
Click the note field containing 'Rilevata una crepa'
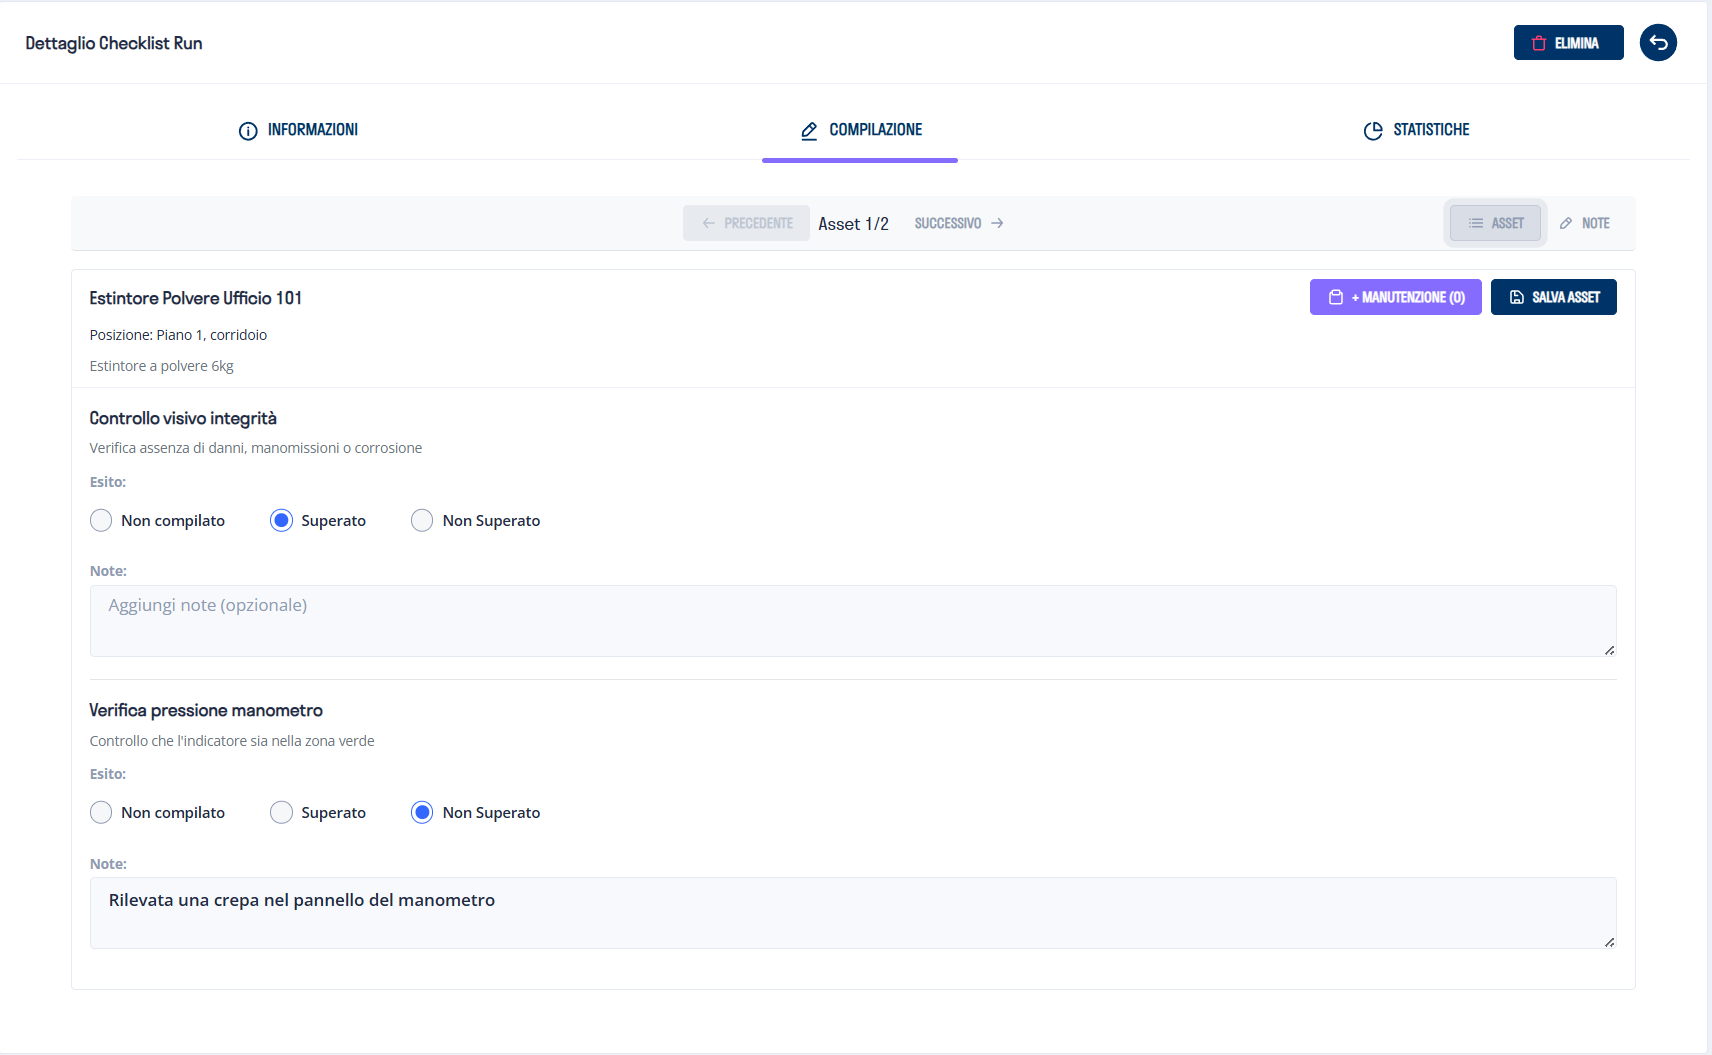coord(852,913)
